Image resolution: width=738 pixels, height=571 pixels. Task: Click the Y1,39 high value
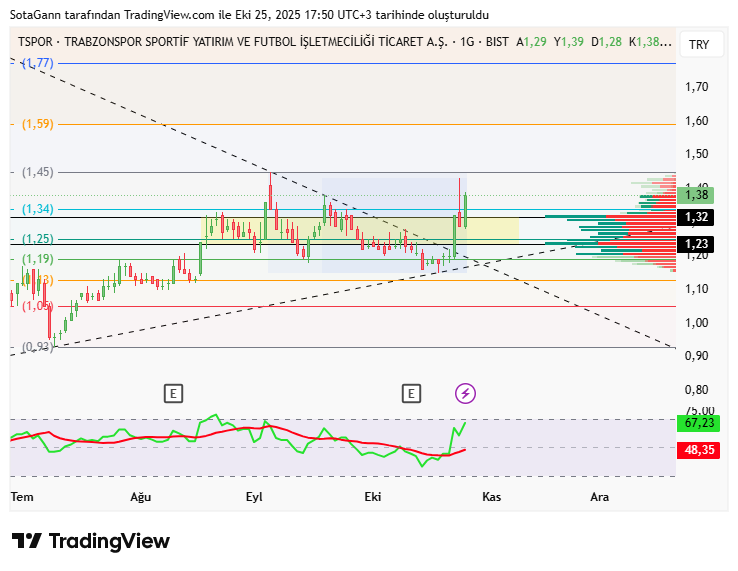coord(569,42)
